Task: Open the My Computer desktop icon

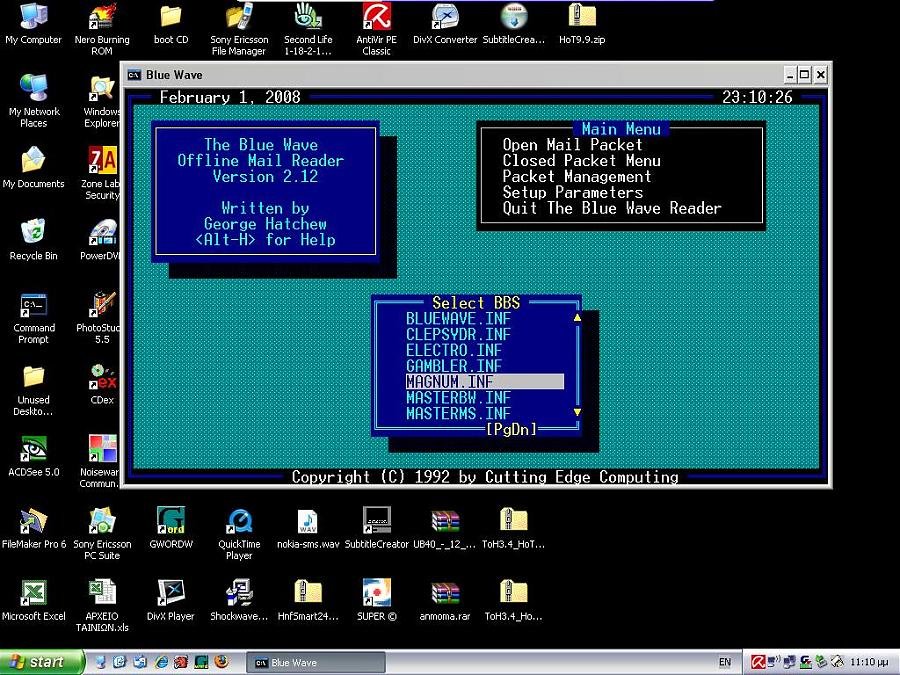Action: pyautogui.click(x=33, y=23)
